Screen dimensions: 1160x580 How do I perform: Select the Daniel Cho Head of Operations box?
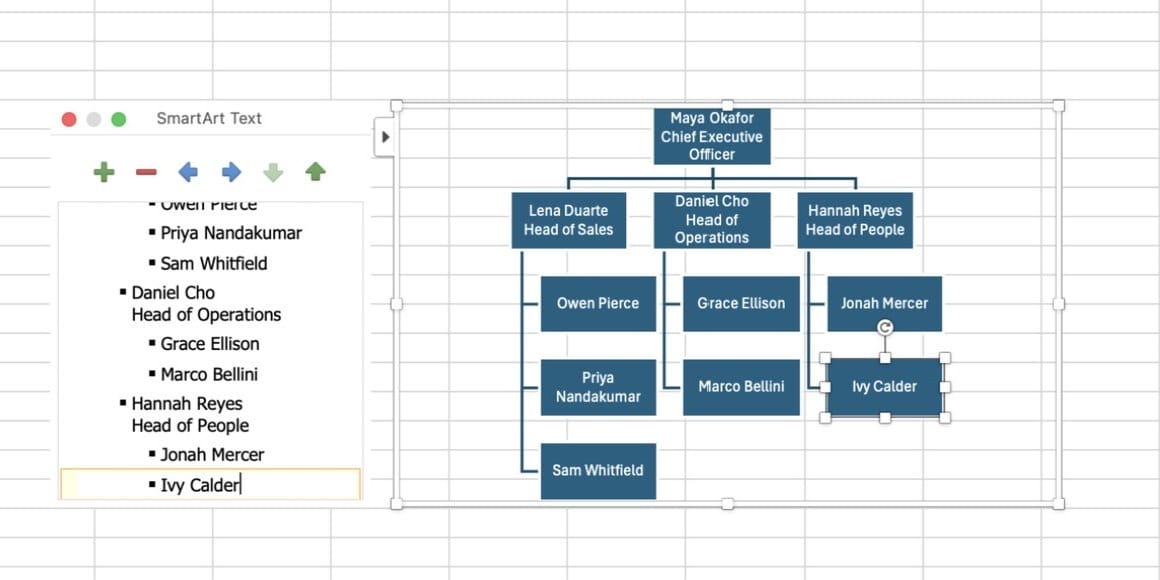coord(712,220)
